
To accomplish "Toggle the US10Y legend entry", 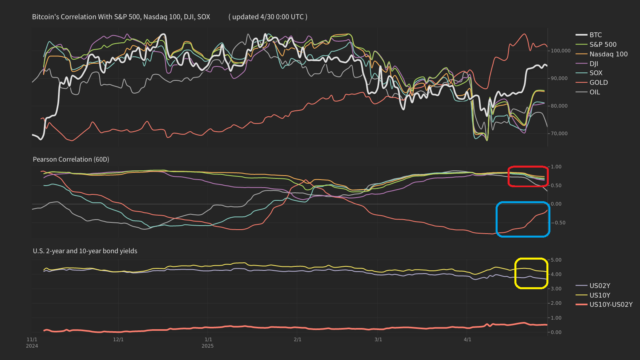I will point(593,295).
